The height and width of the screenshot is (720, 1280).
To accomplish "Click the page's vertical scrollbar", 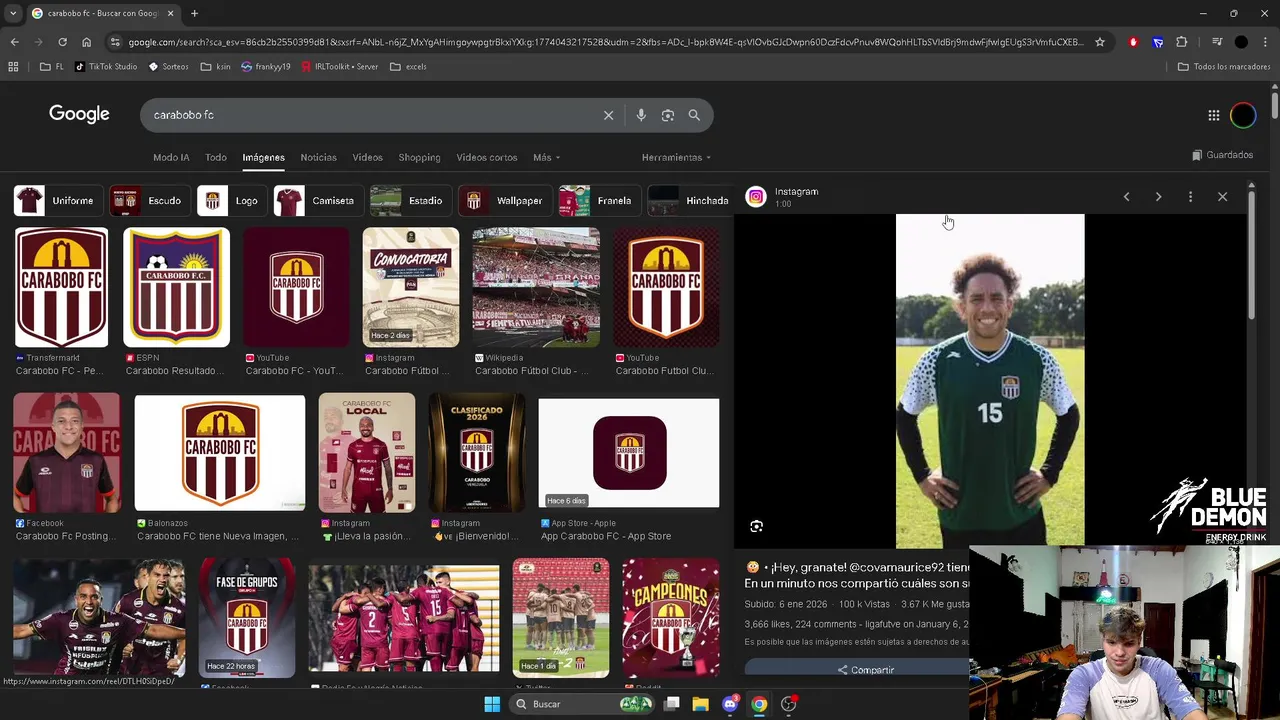I will [x=1275, y=105].
